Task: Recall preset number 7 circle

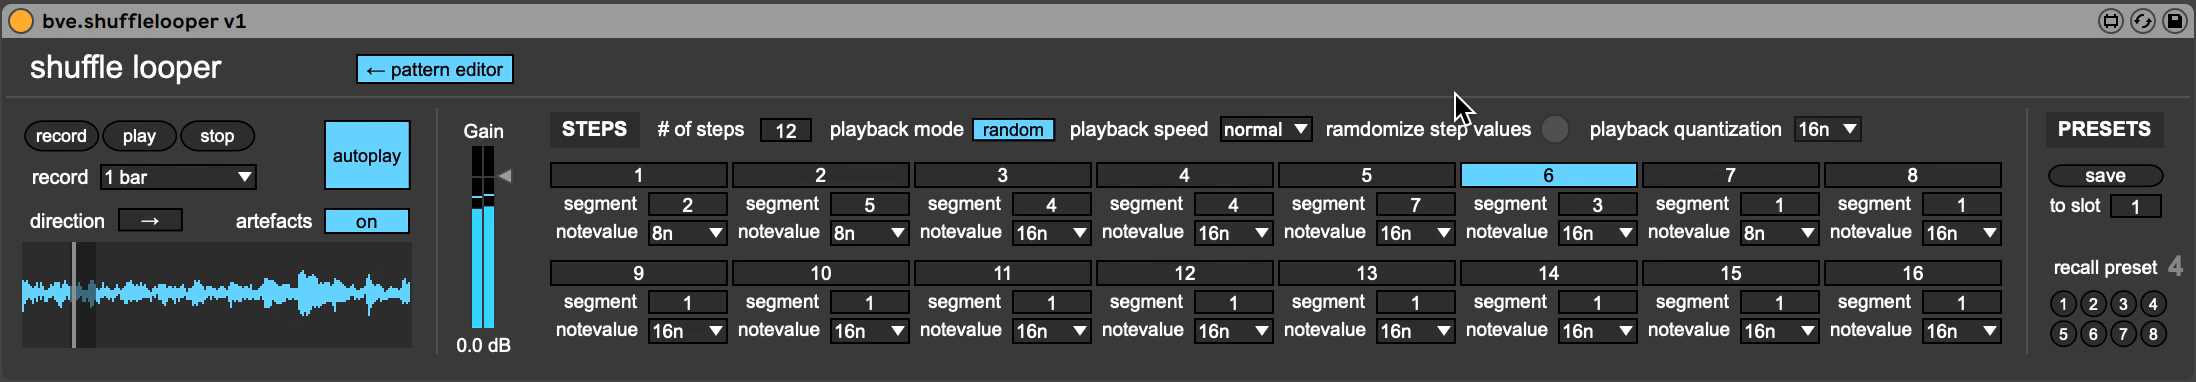Action: 2123,334
